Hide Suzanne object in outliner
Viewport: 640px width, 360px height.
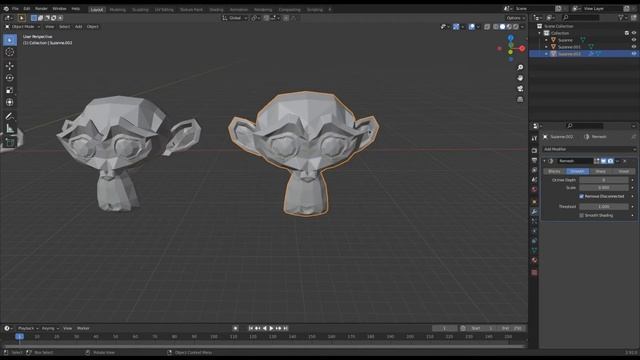634,40
